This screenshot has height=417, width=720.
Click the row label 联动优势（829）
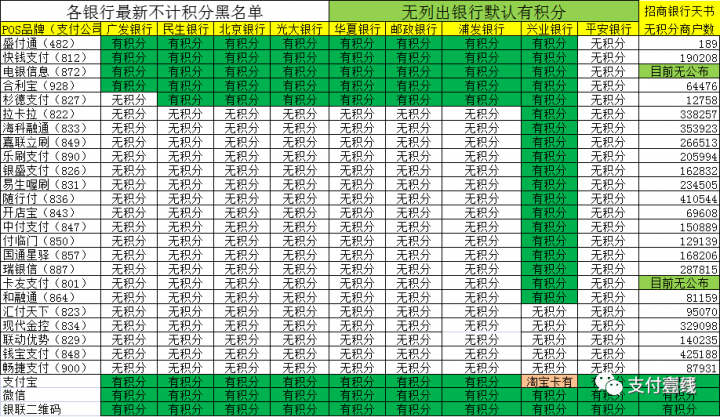[x=51, y=340]
